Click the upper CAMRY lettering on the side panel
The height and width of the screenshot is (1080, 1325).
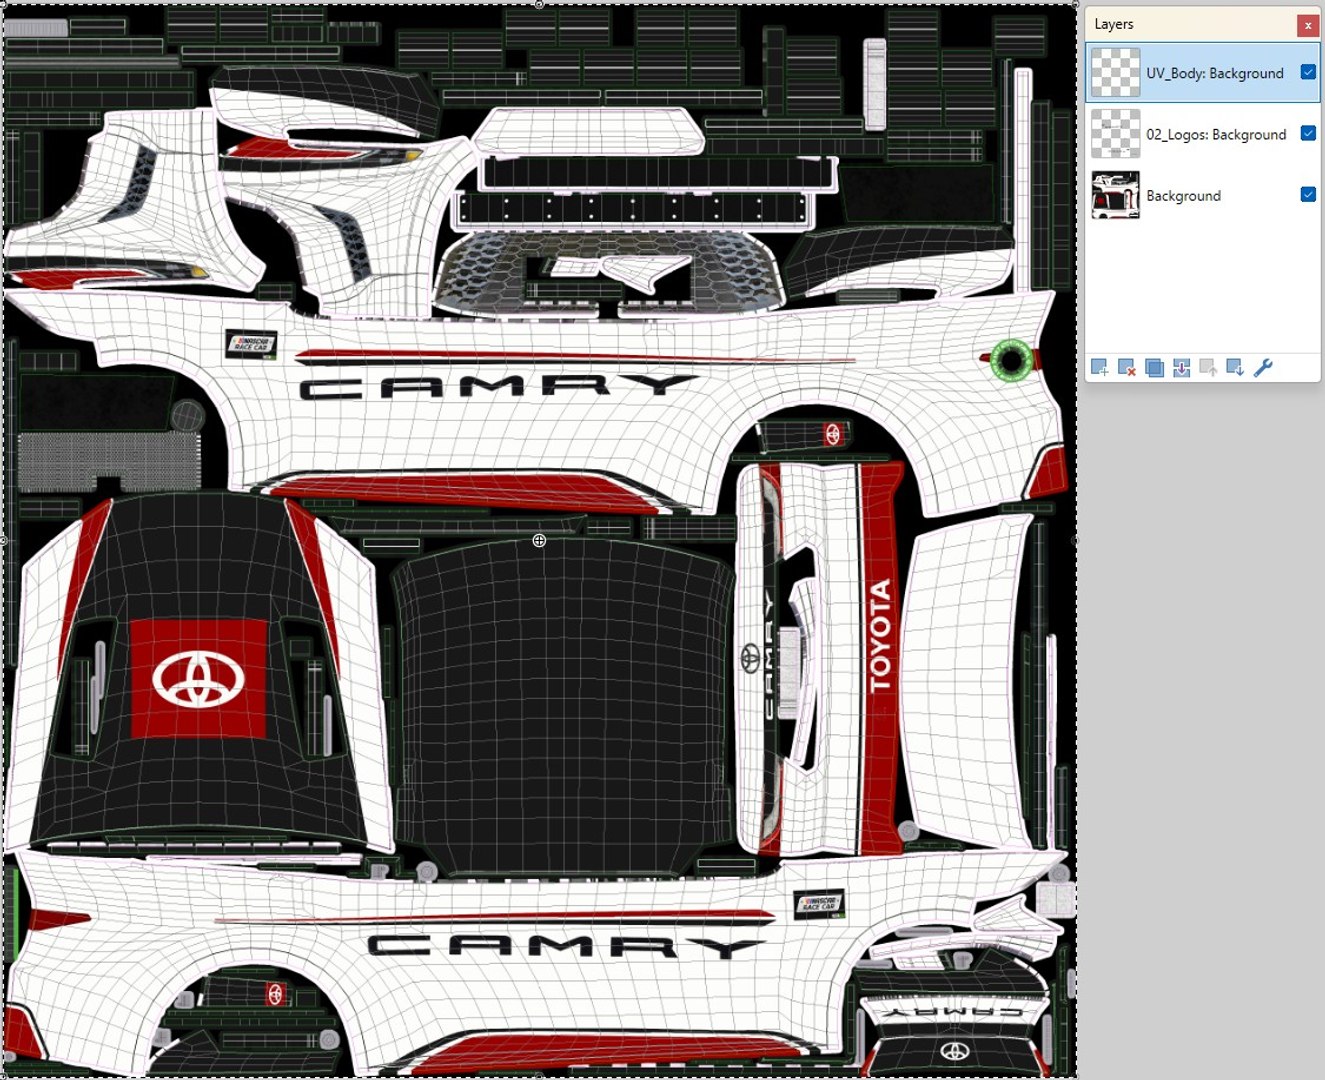tap(497, 386)
